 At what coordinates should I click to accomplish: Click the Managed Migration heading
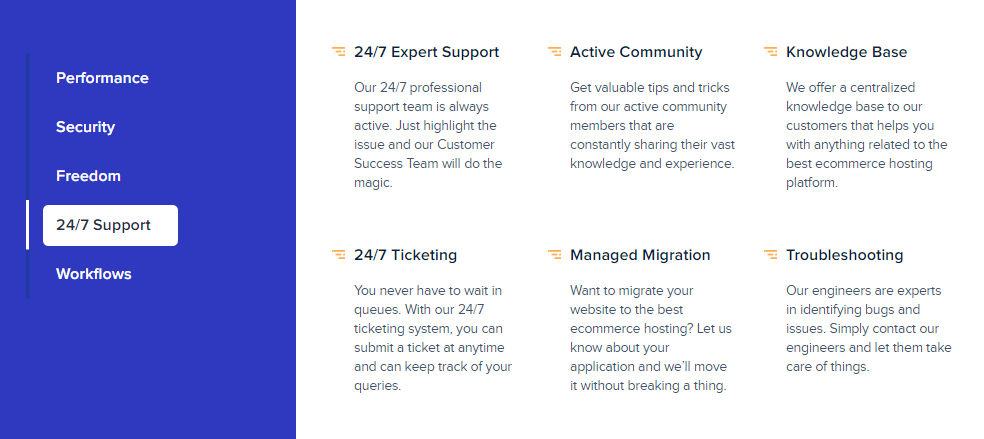point(640,255)
